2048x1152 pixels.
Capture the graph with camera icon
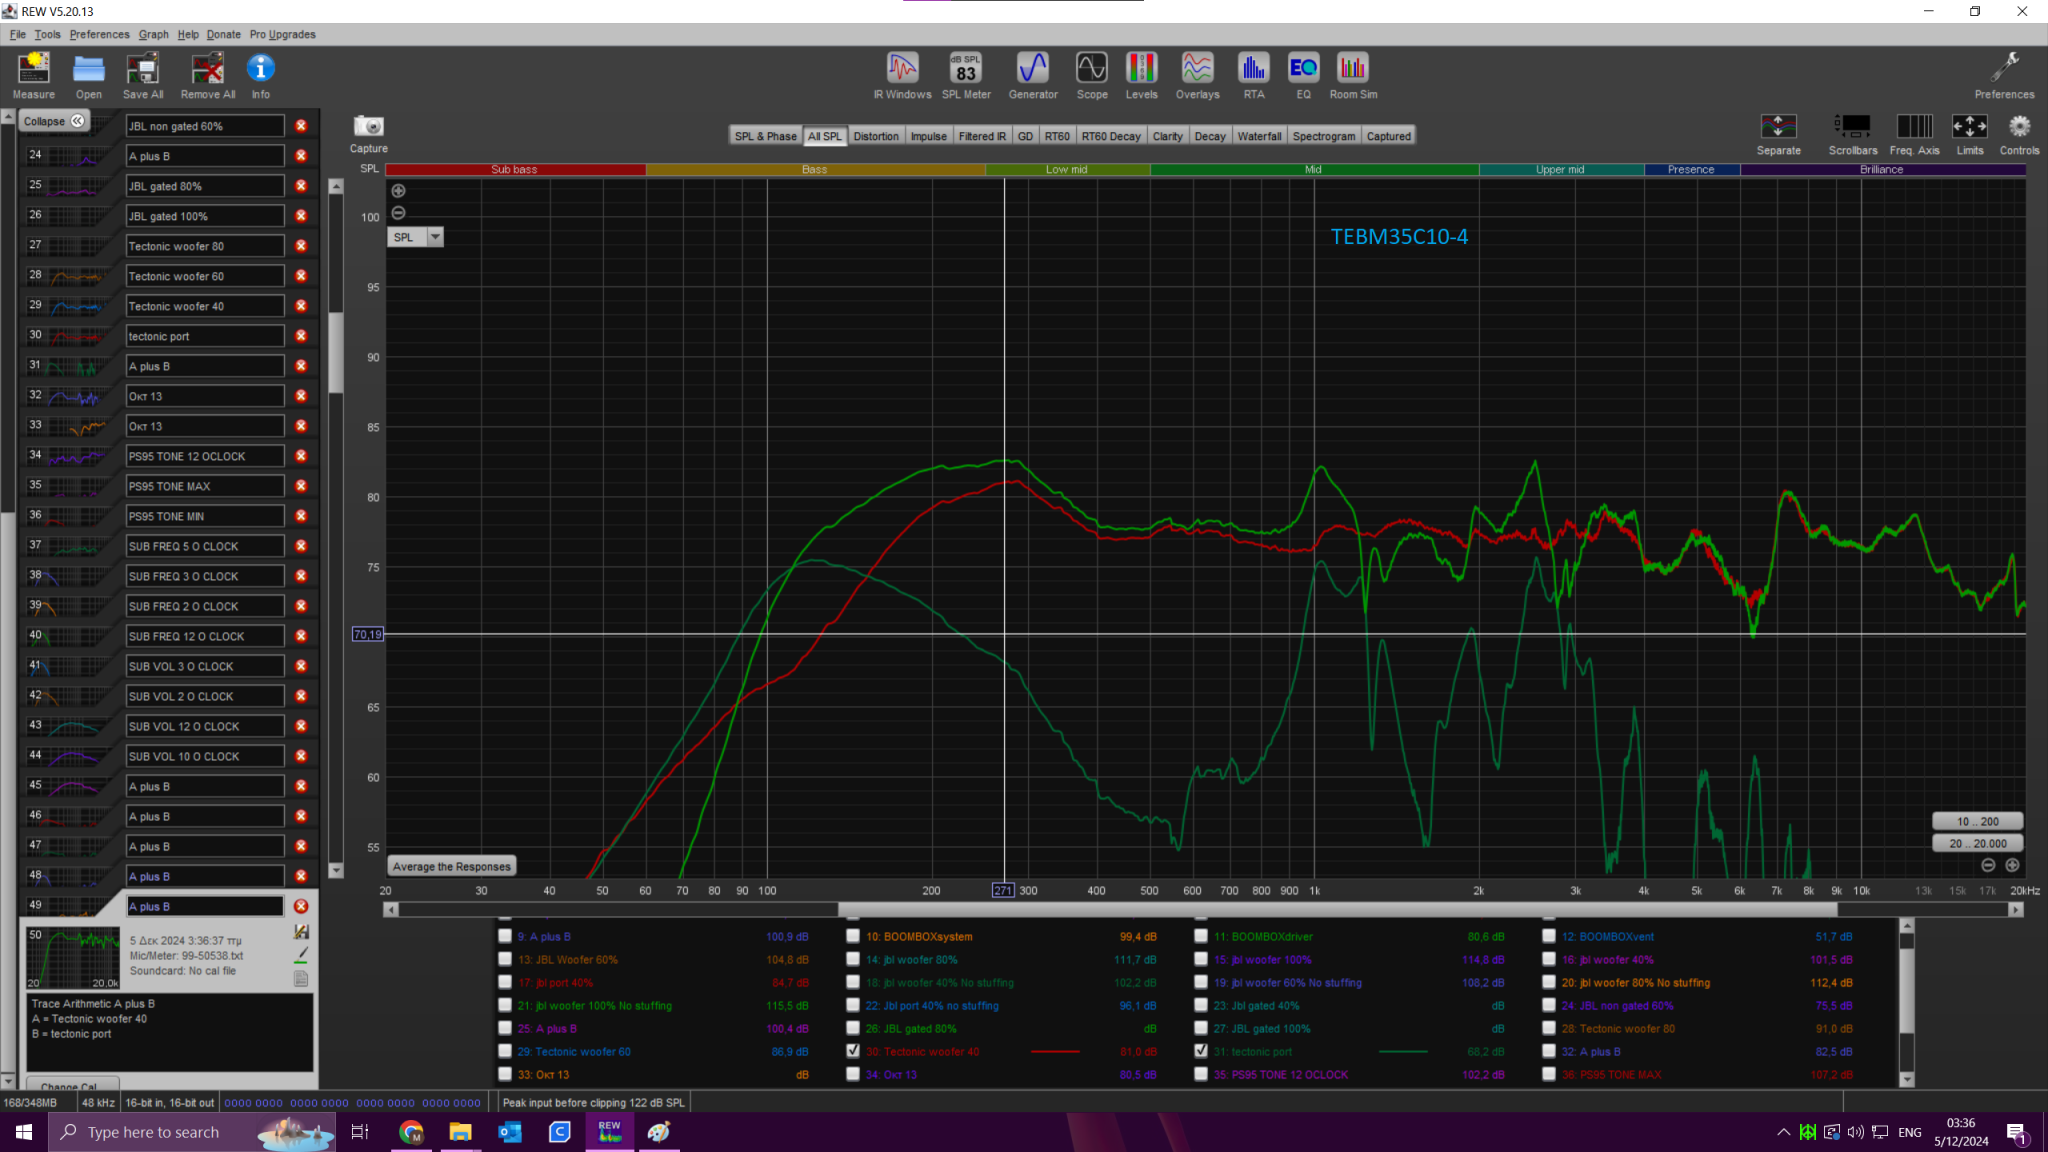click(x=368, y=127)
